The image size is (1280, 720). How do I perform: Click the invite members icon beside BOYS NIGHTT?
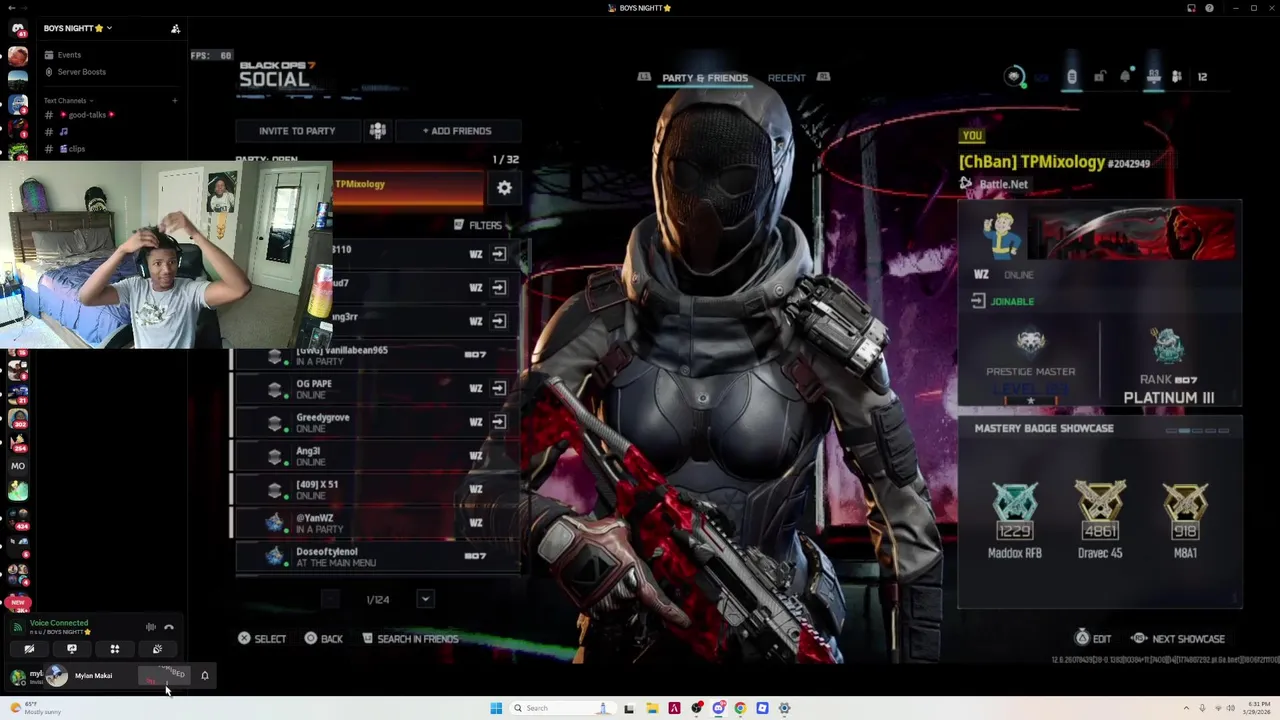coord(175,29)
